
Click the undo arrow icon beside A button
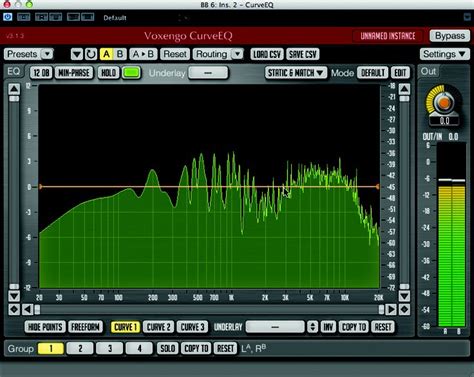click(91, 54)
